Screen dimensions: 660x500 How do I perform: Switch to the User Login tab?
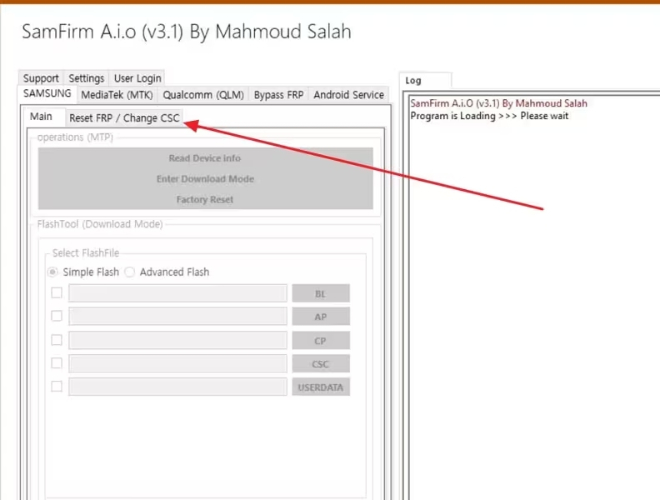tap(138, 78)
